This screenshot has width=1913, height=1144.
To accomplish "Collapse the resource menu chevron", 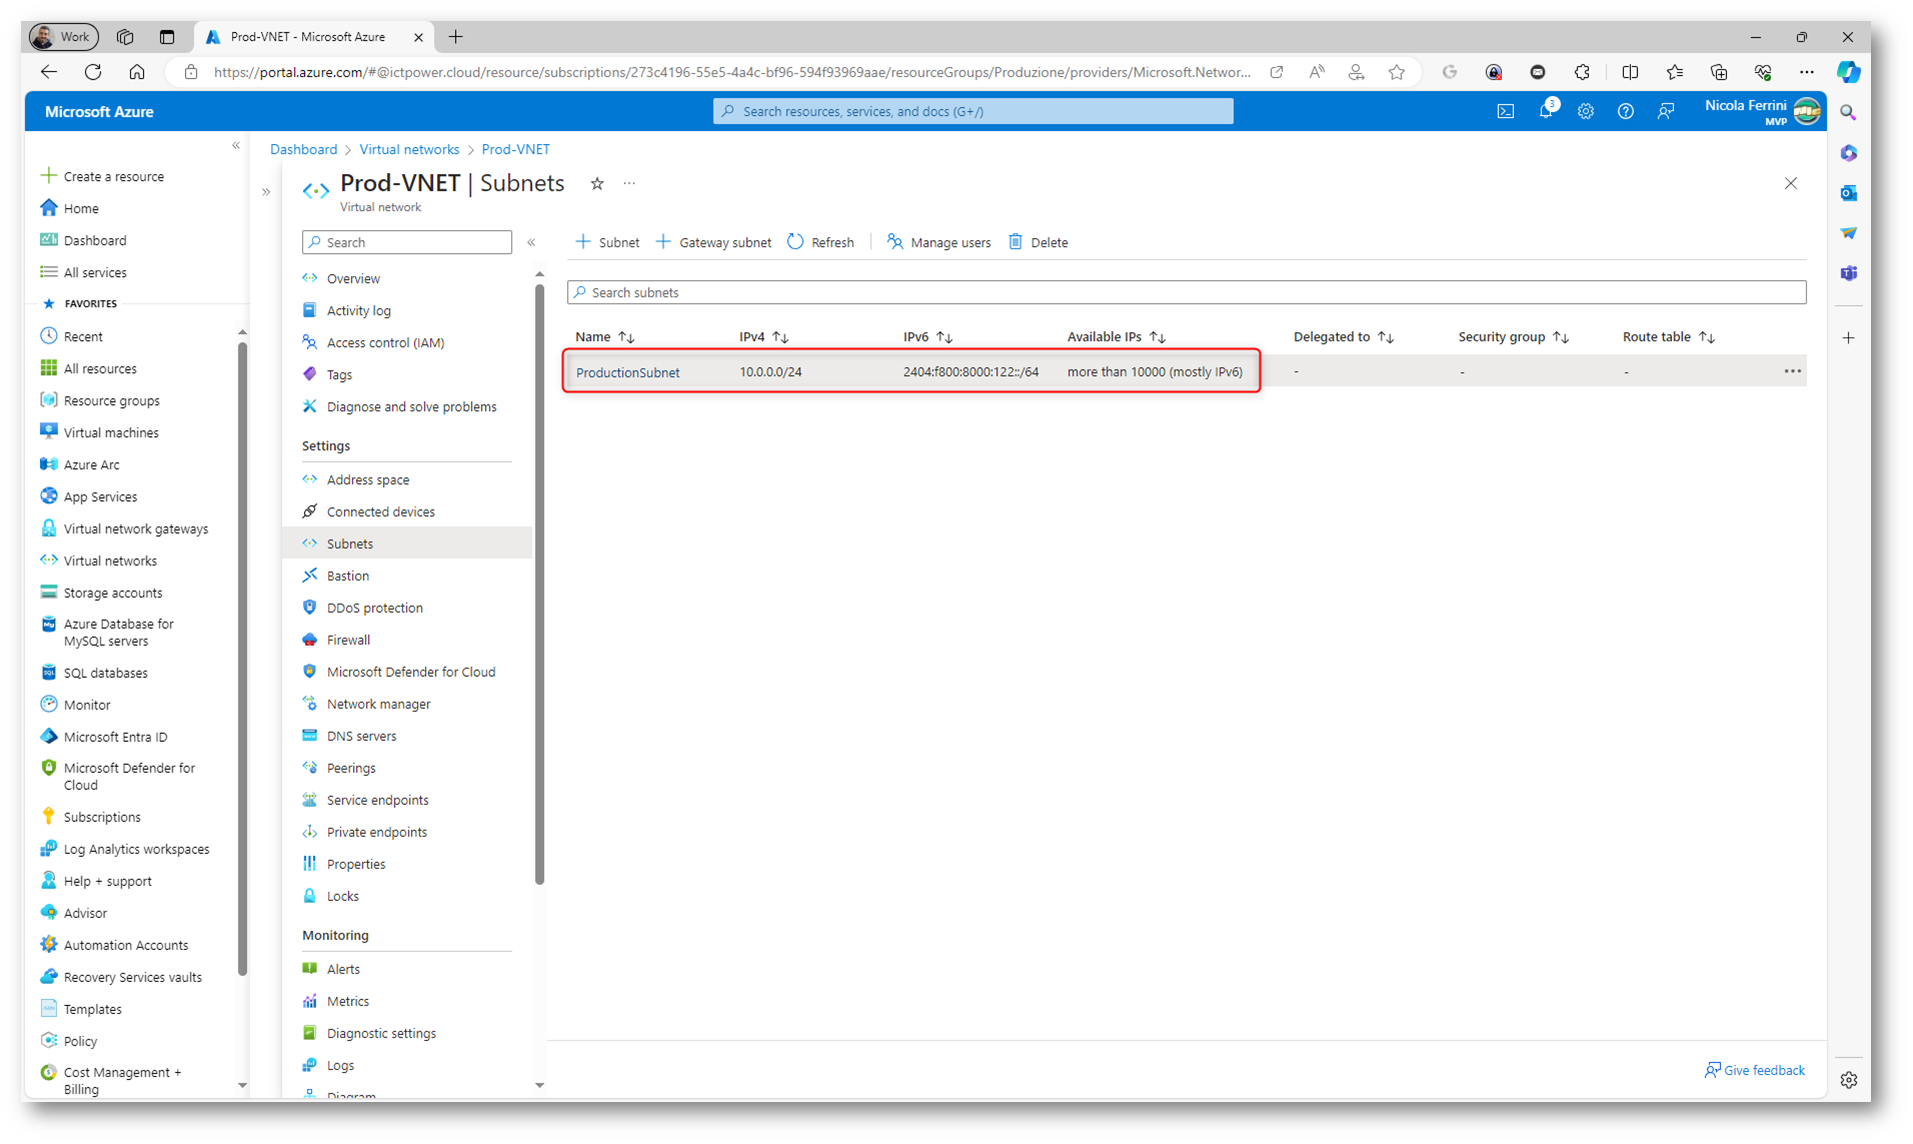I will click(531, 242).
